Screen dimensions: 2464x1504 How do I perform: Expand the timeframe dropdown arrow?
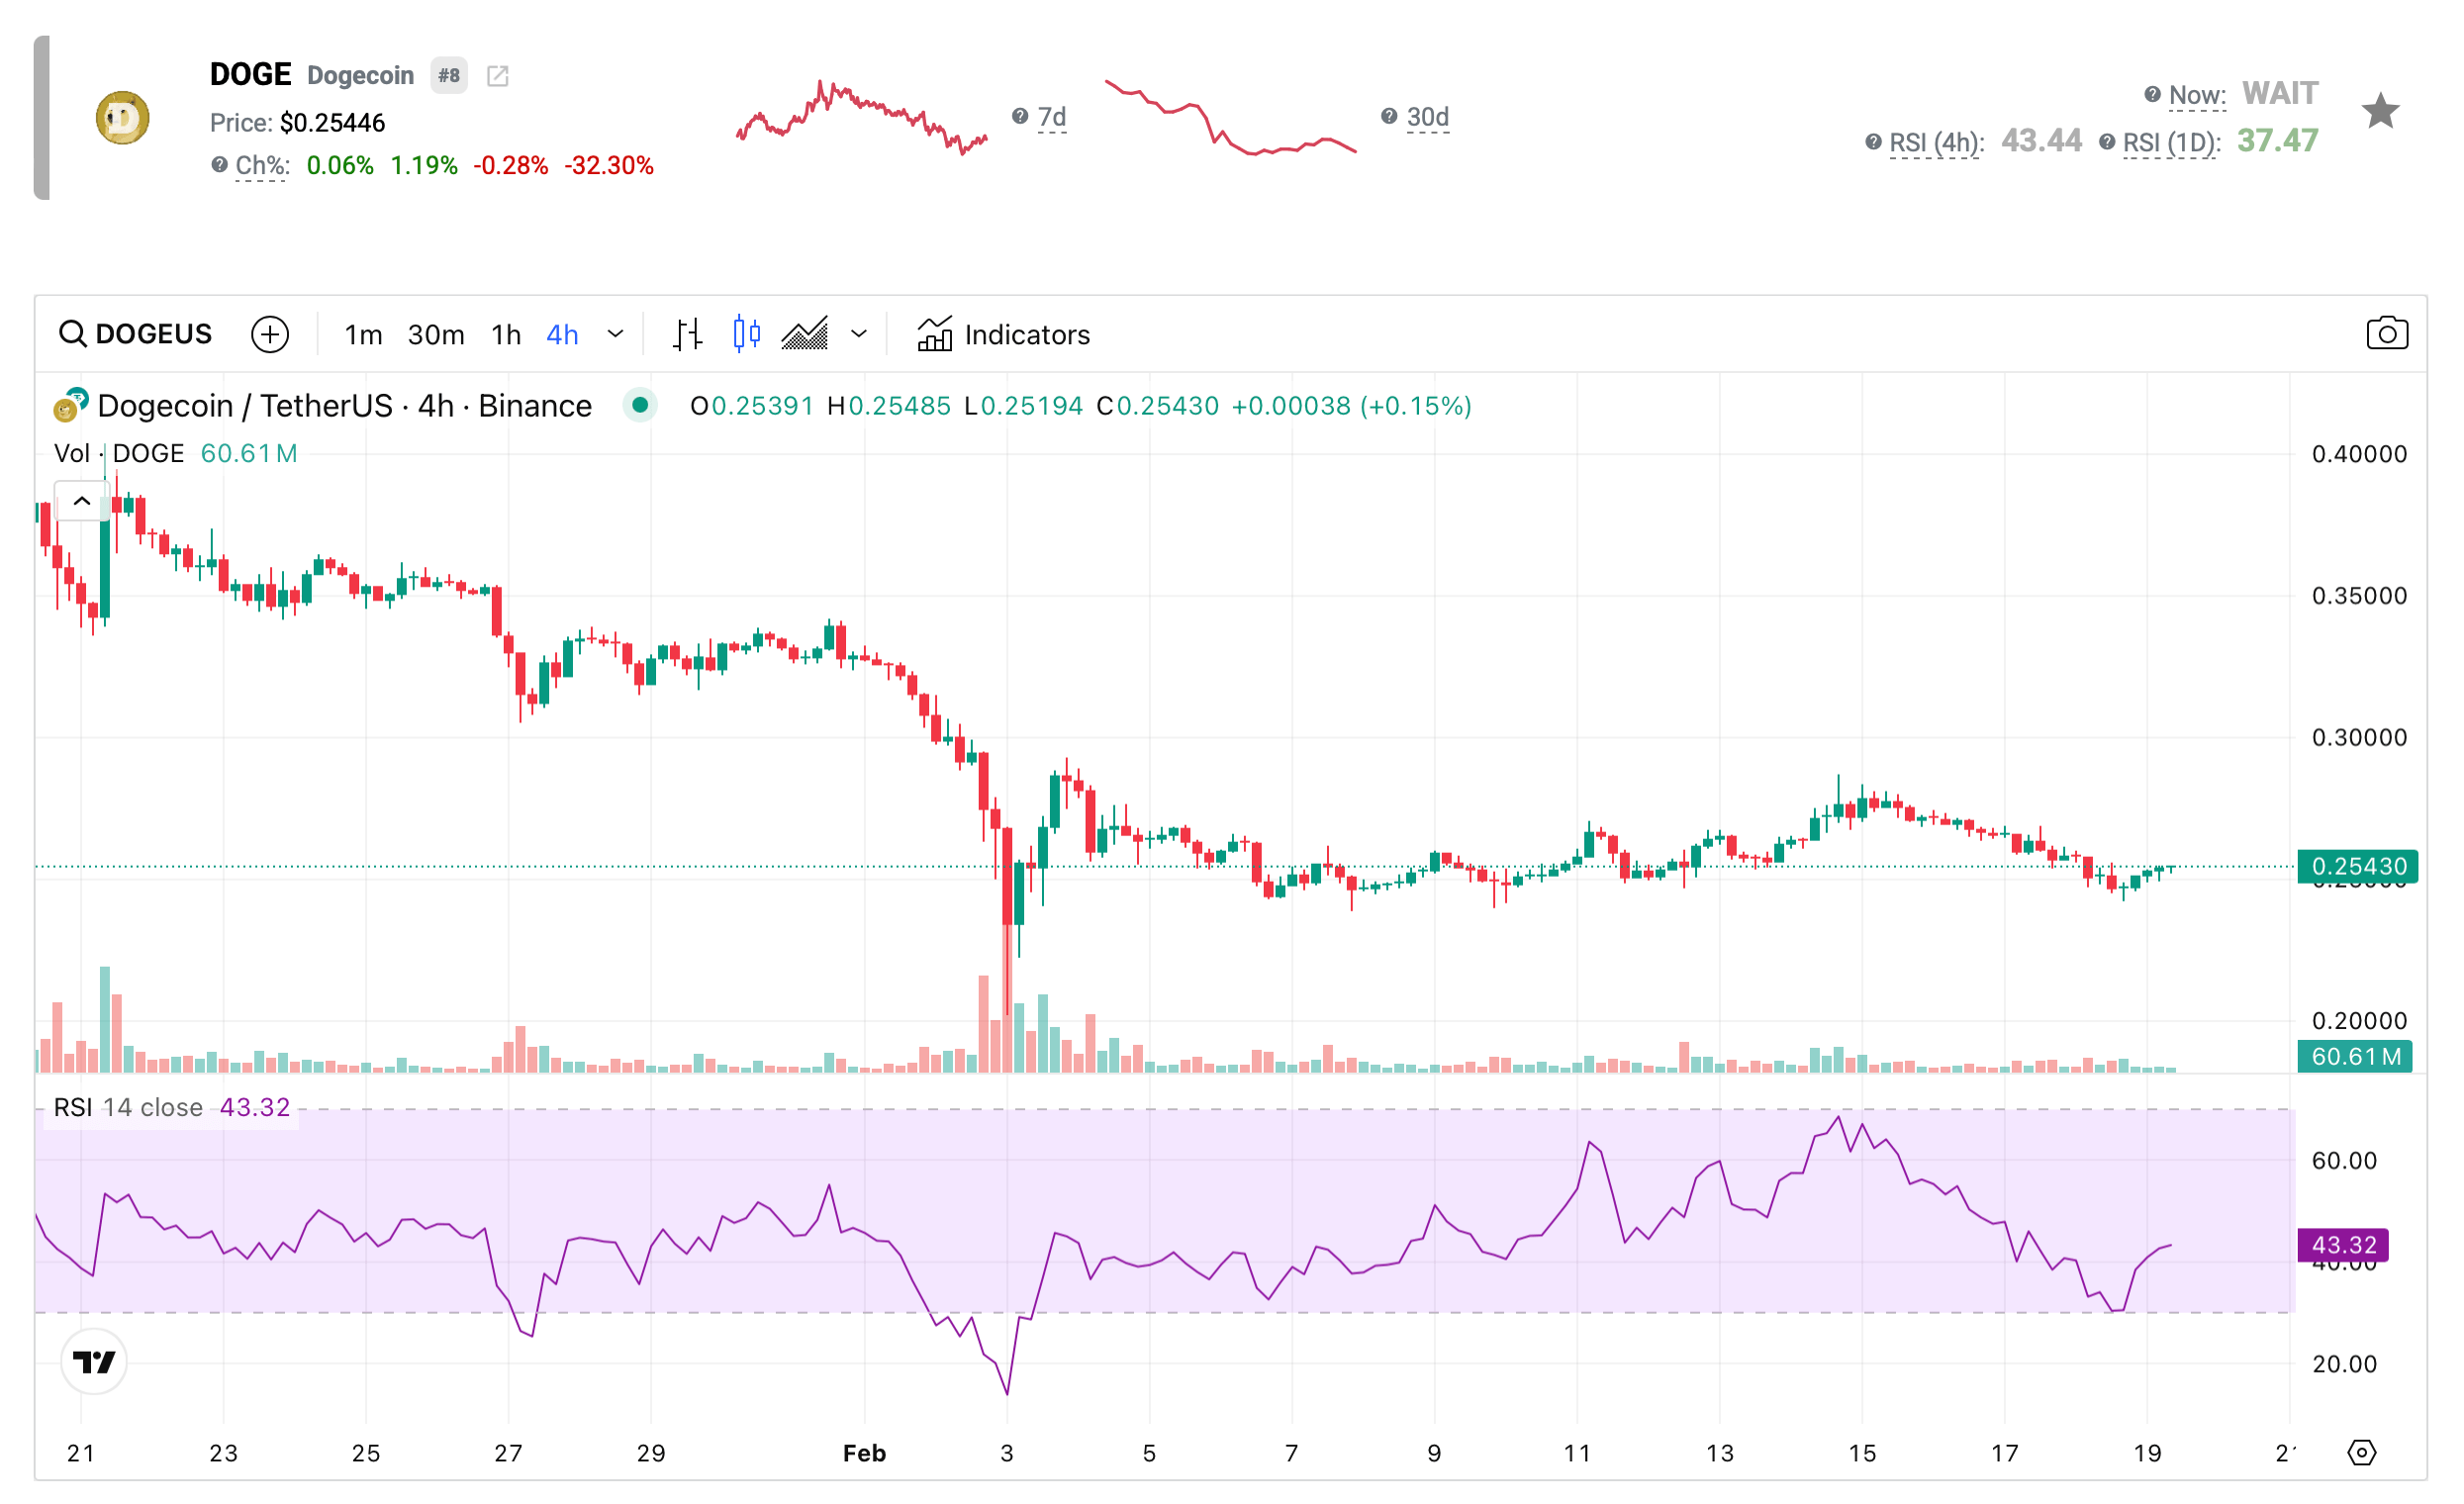pos(616,334)
